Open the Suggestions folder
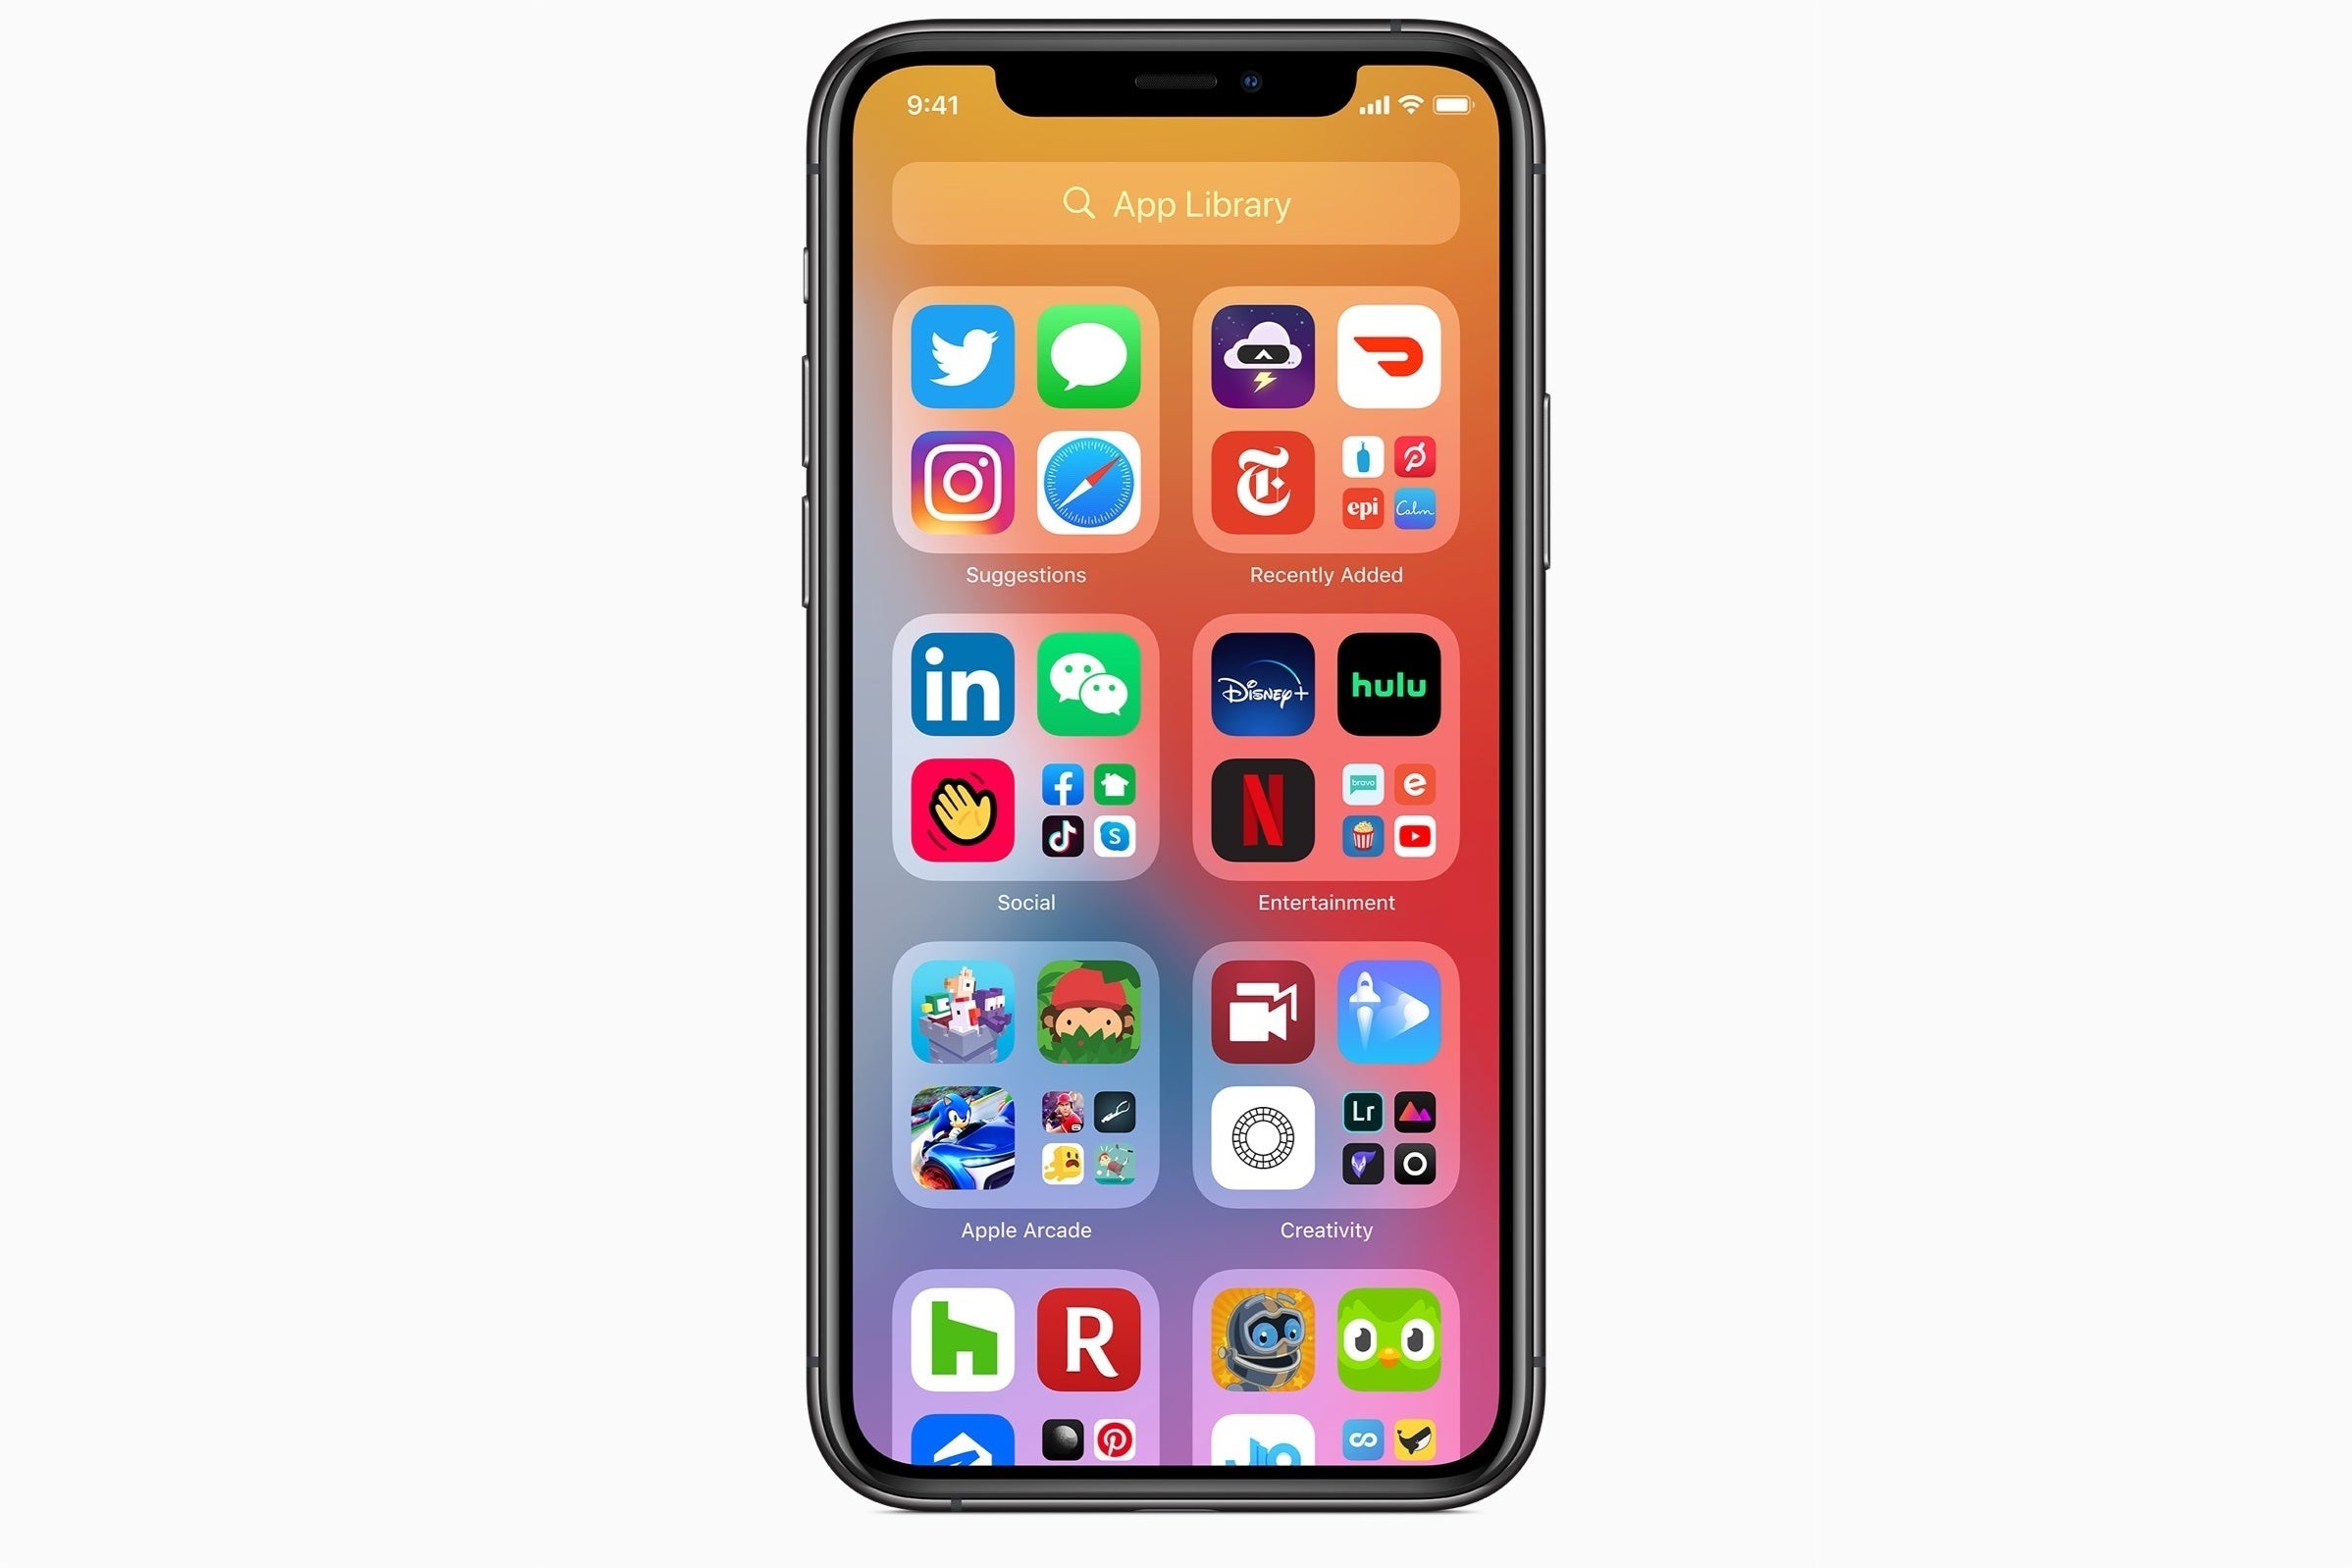 click(1023, 429)
